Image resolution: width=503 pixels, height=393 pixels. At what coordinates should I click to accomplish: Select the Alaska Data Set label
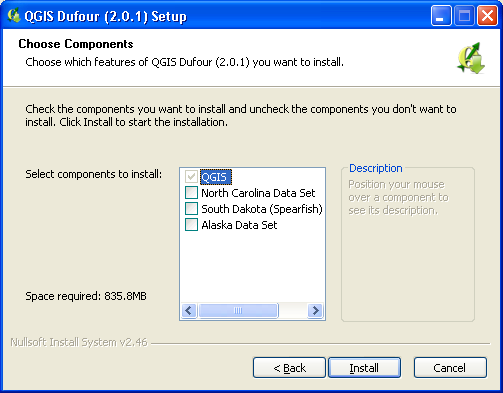(239, 225)
